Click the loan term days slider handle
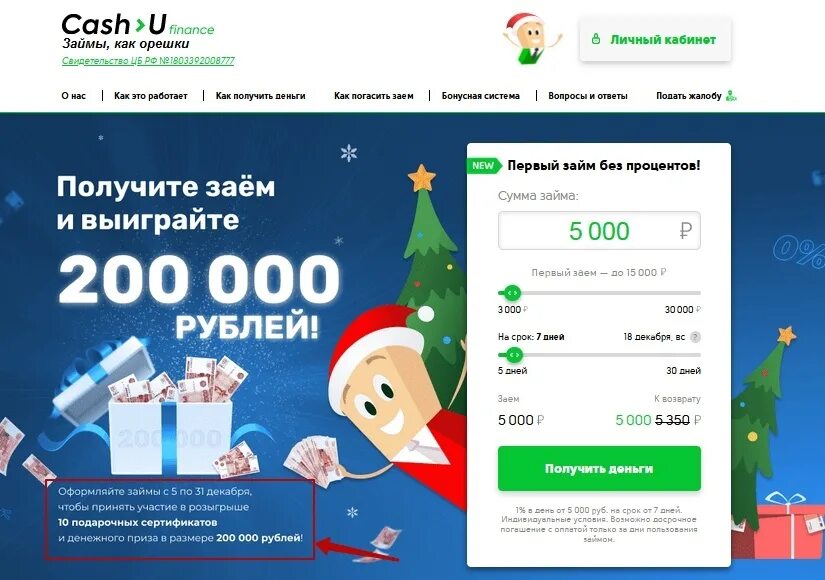The height and width of the screenshot is (580, 825). [514, 355]
